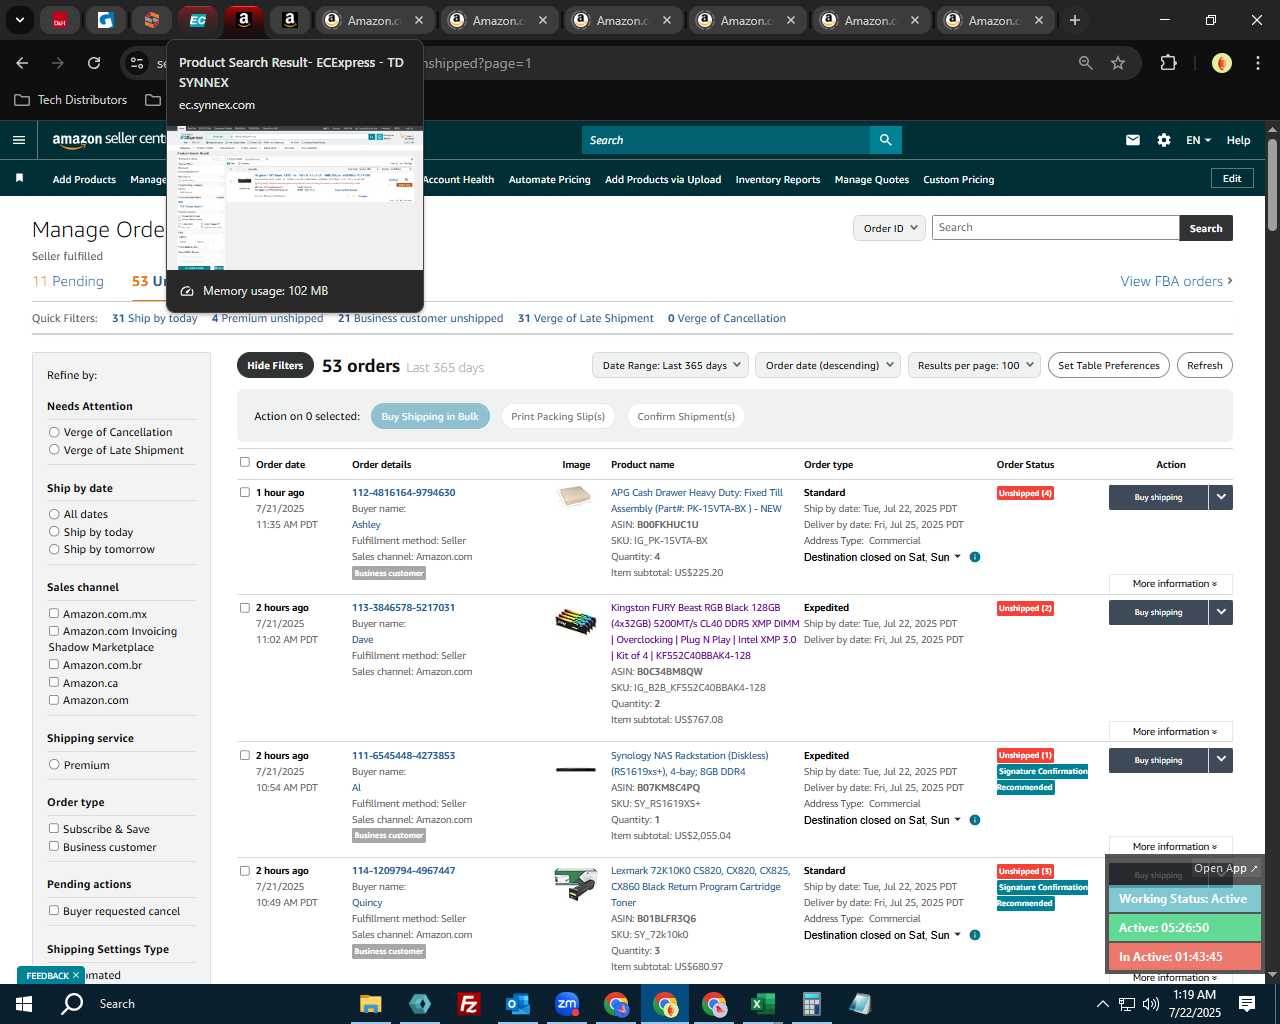Reload the page with the browser refresh icon
This screenshot has height=1024, width=1280.
pos(94,63)
